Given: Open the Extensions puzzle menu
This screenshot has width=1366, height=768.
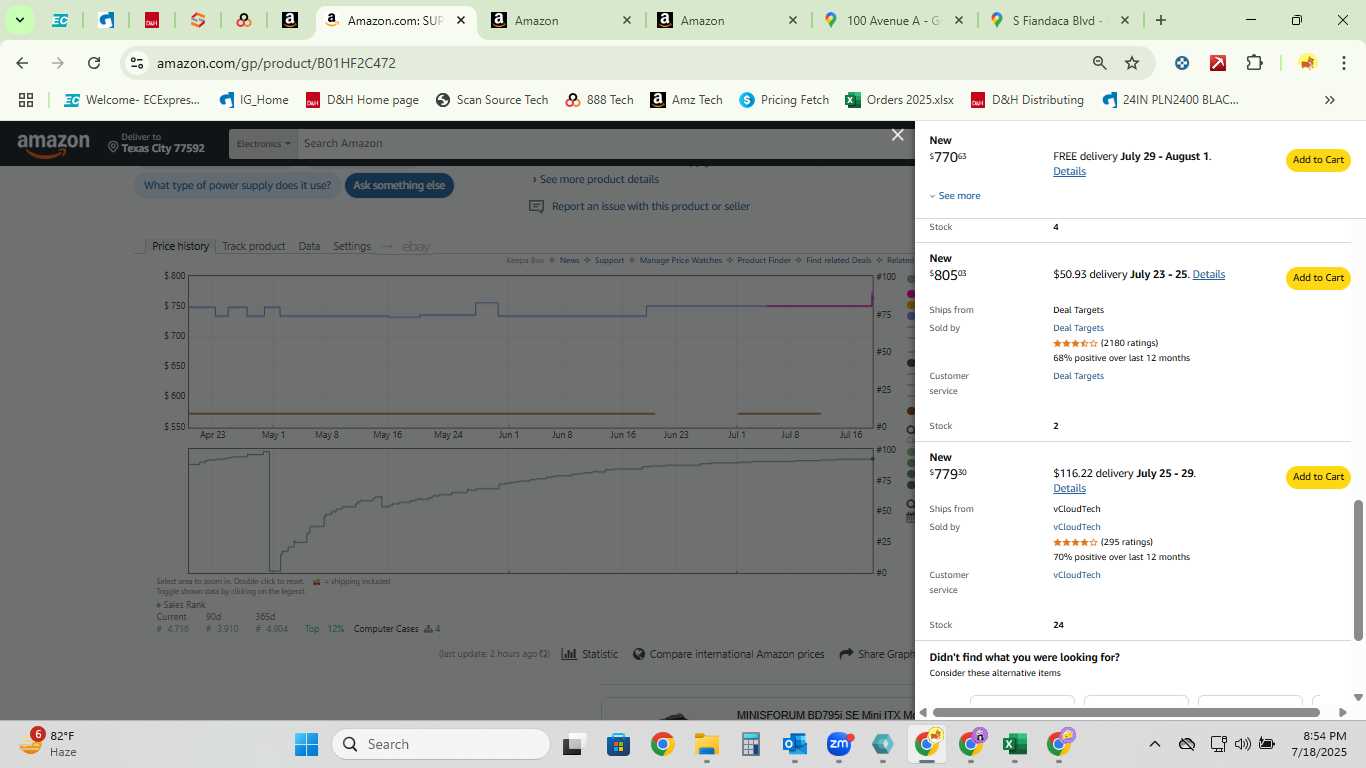Looking at the screenshot, I should [x=1254, y=63].
